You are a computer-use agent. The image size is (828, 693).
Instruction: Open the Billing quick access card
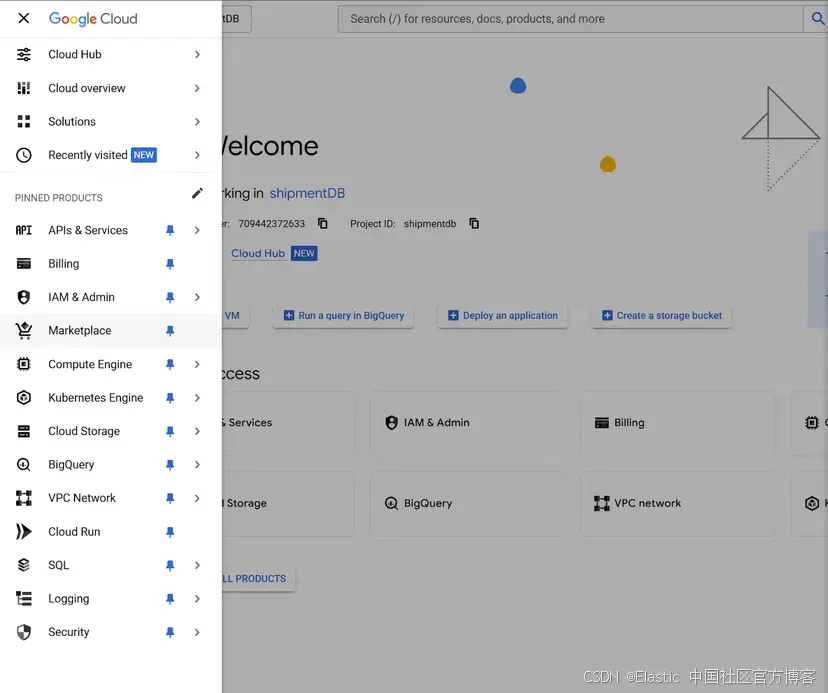coord(679,423)
